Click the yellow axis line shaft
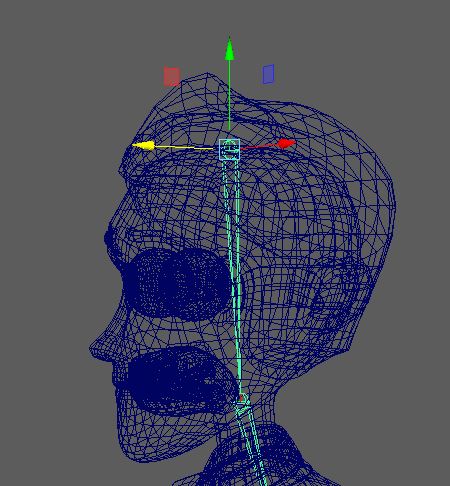The image size is (450, 486). (x=183, y=147)
